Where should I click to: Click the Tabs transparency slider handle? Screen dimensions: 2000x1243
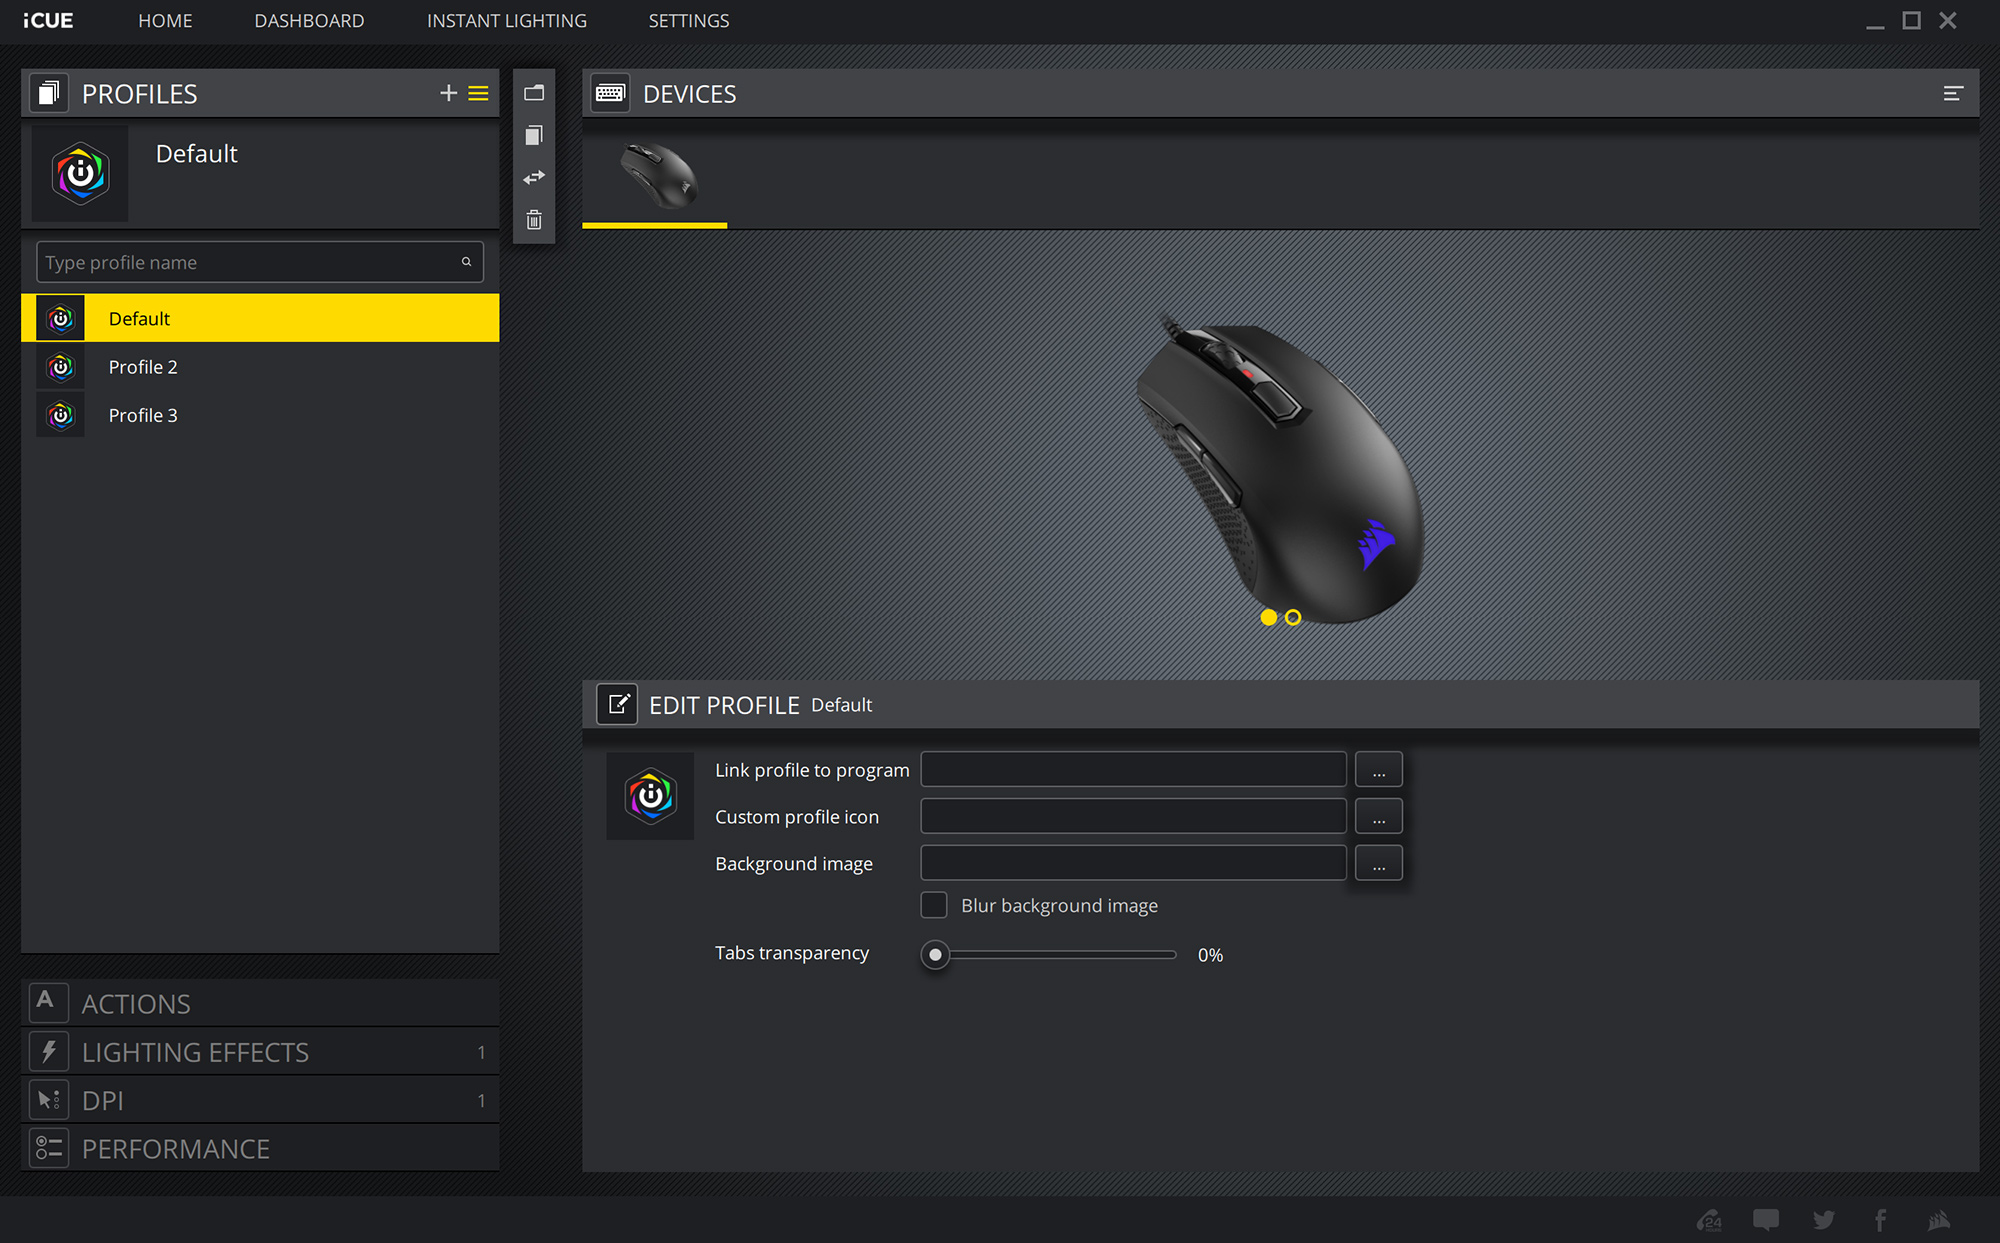click(x=935, y=955)
